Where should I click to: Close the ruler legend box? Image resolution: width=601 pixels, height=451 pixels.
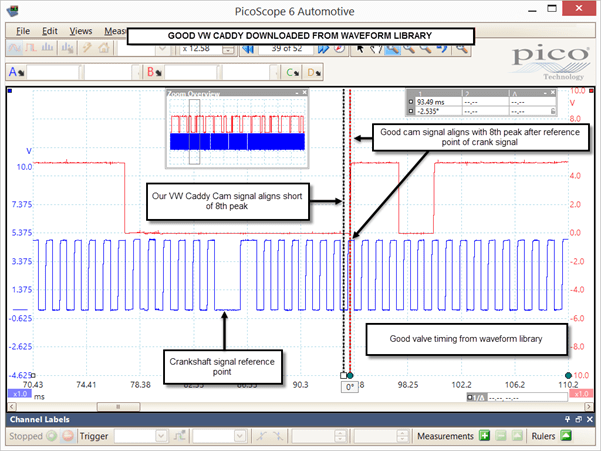[553, 92]
